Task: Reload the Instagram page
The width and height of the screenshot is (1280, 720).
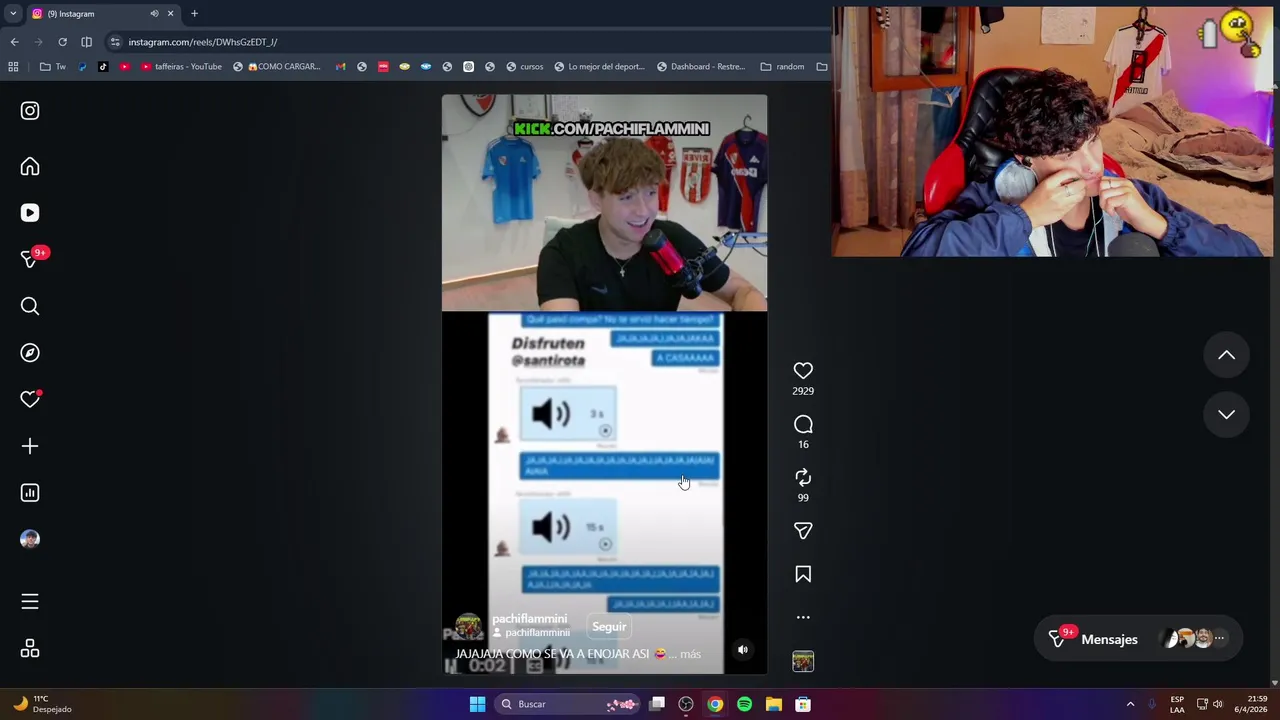Action: click(x=62, y=42)
